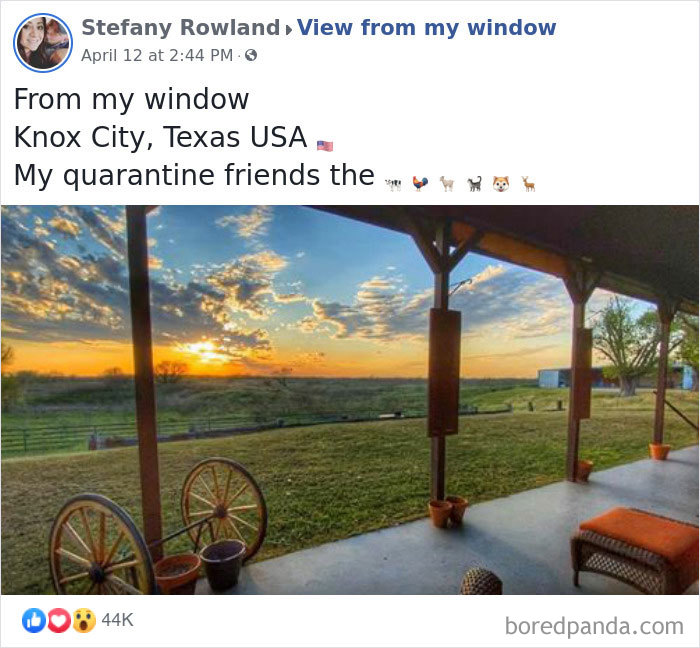Open the 44K reactions count
Screen dimensions: 700x648
tap(117, 620)
